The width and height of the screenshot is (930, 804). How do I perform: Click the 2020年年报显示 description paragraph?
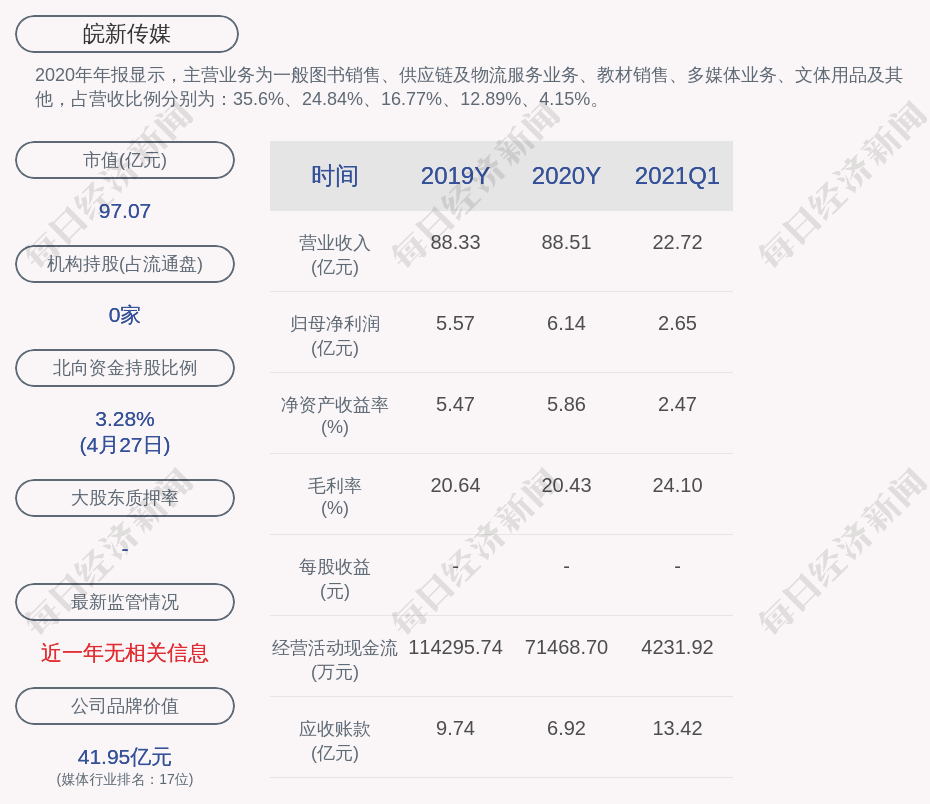pyautogui.click(x=469, y=87)
